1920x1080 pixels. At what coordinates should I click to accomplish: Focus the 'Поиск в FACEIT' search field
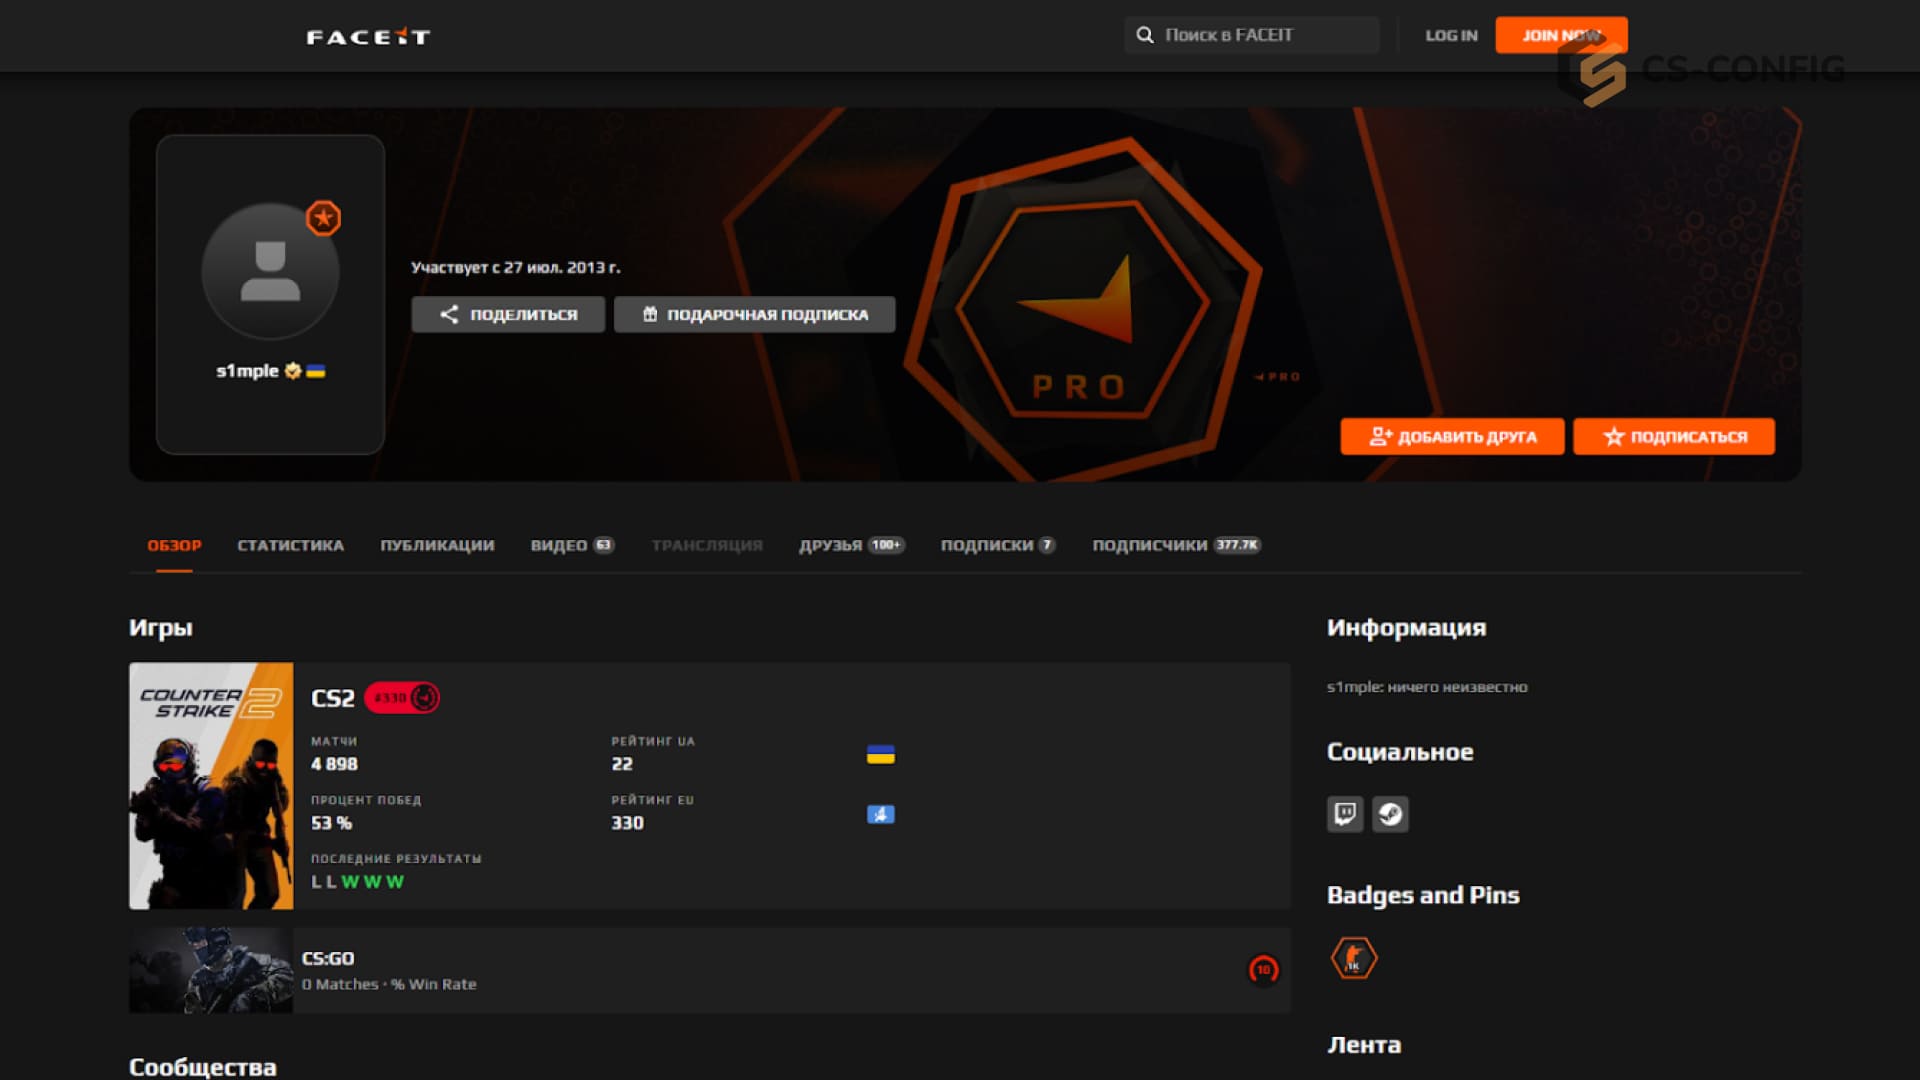[1252, 35]
